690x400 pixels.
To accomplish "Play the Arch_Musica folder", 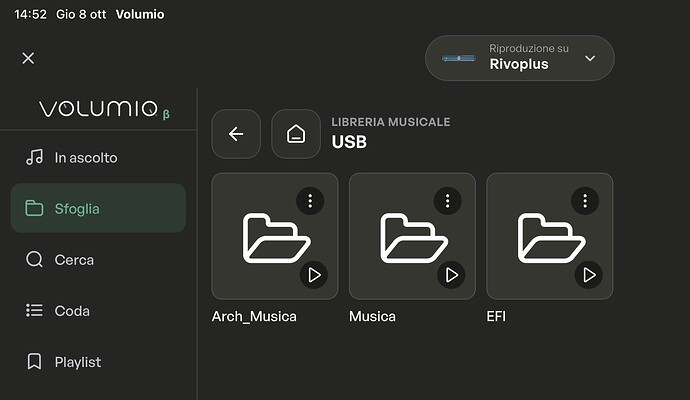I will 314,275.
